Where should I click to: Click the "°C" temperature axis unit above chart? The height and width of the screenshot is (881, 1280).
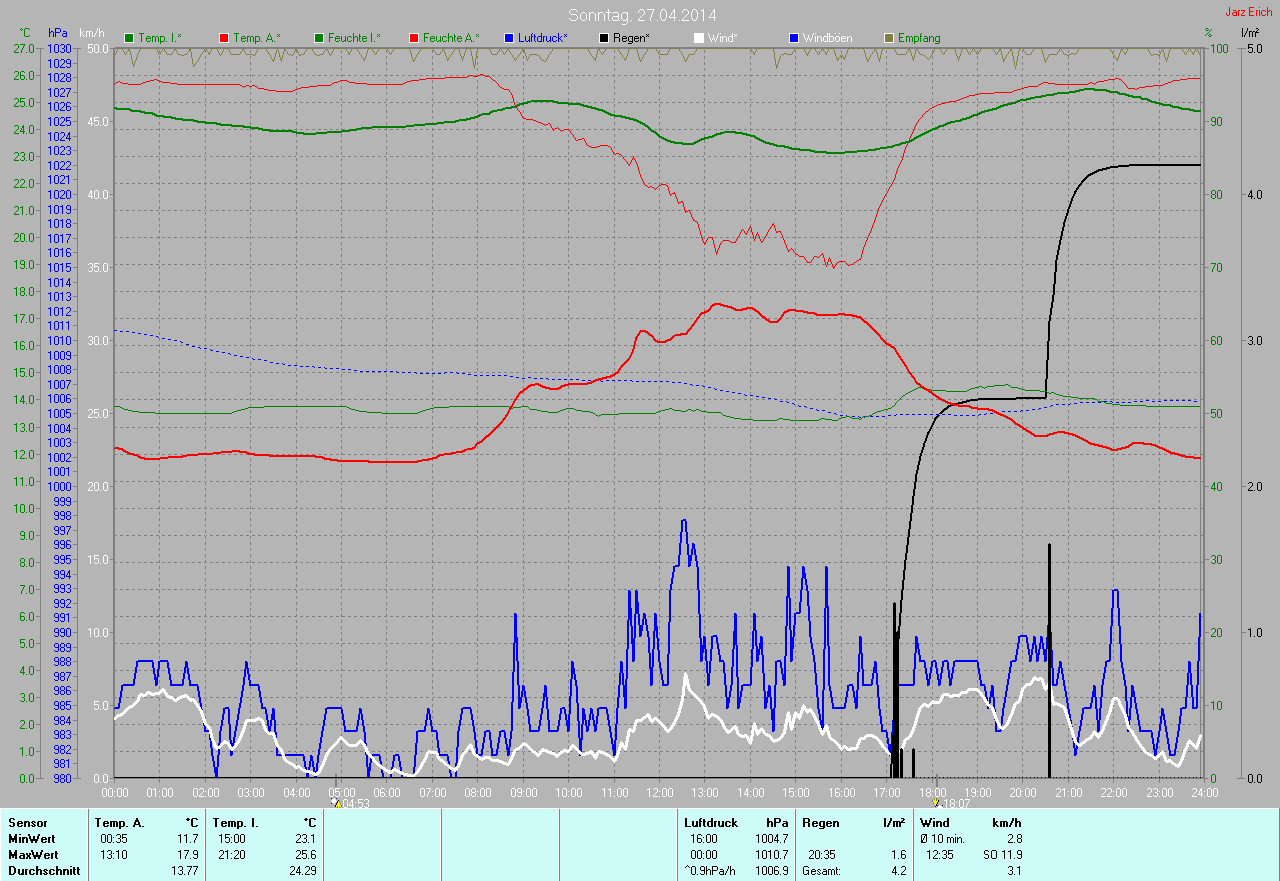point(25,33)
